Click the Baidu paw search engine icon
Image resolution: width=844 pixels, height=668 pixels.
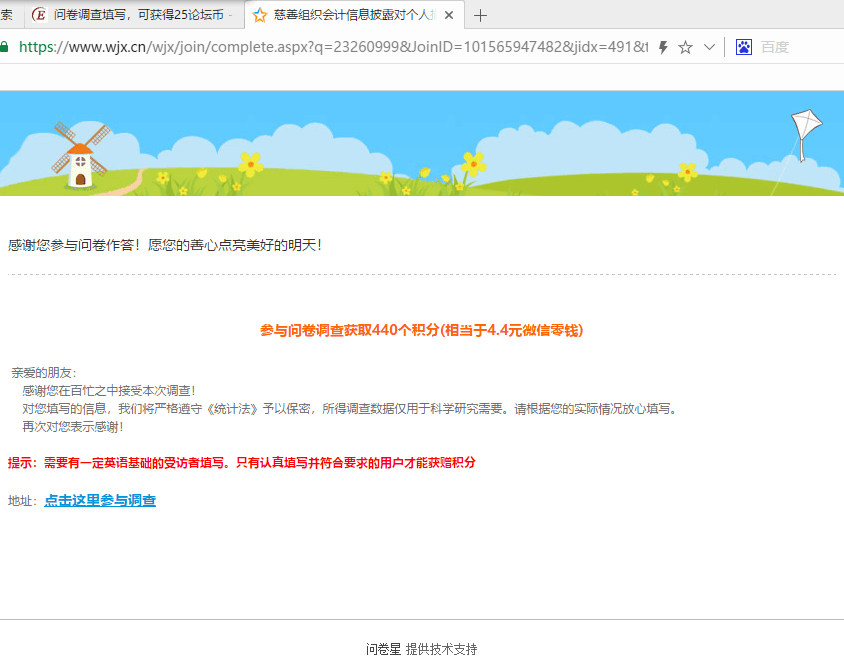[x=744, y=47]
